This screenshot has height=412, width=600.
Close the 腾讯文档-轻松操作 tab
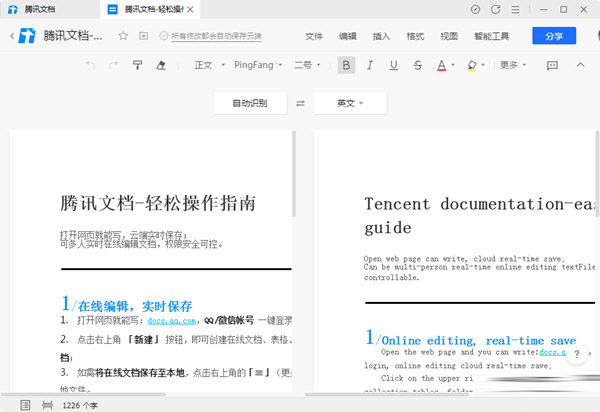(x=190, y=10)
